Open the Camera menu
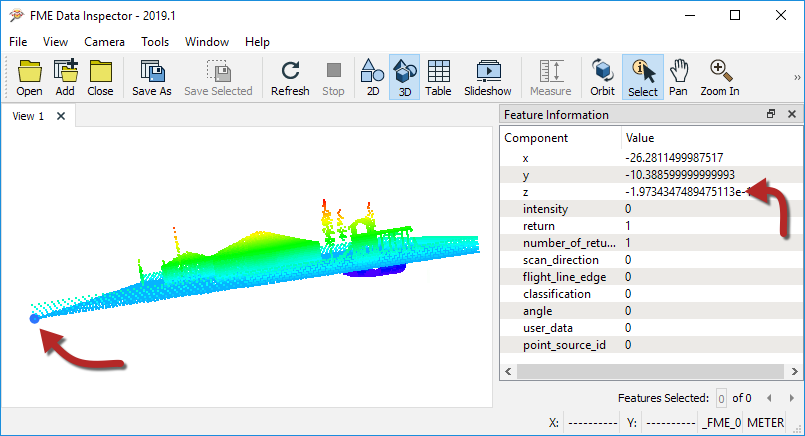The width and height of the screenshot is (805, 436). click(x=104, y=42)
